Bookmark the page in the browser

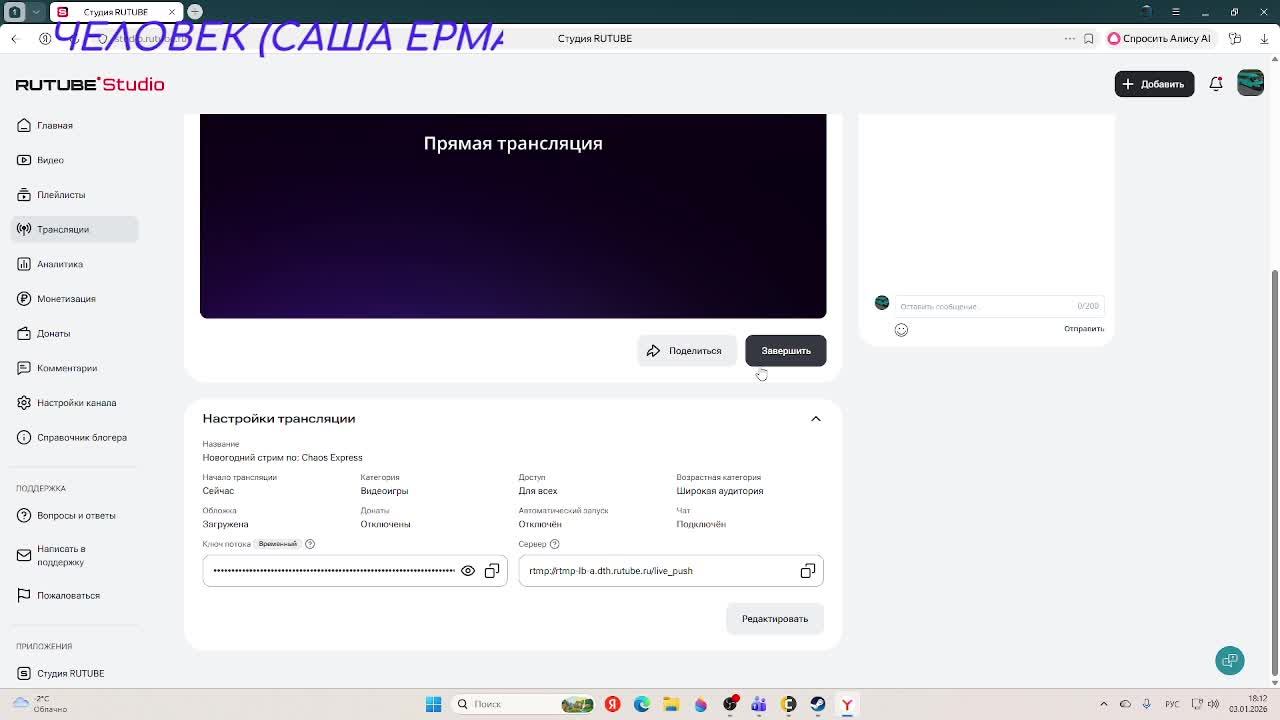click(x=1089, y=39)
